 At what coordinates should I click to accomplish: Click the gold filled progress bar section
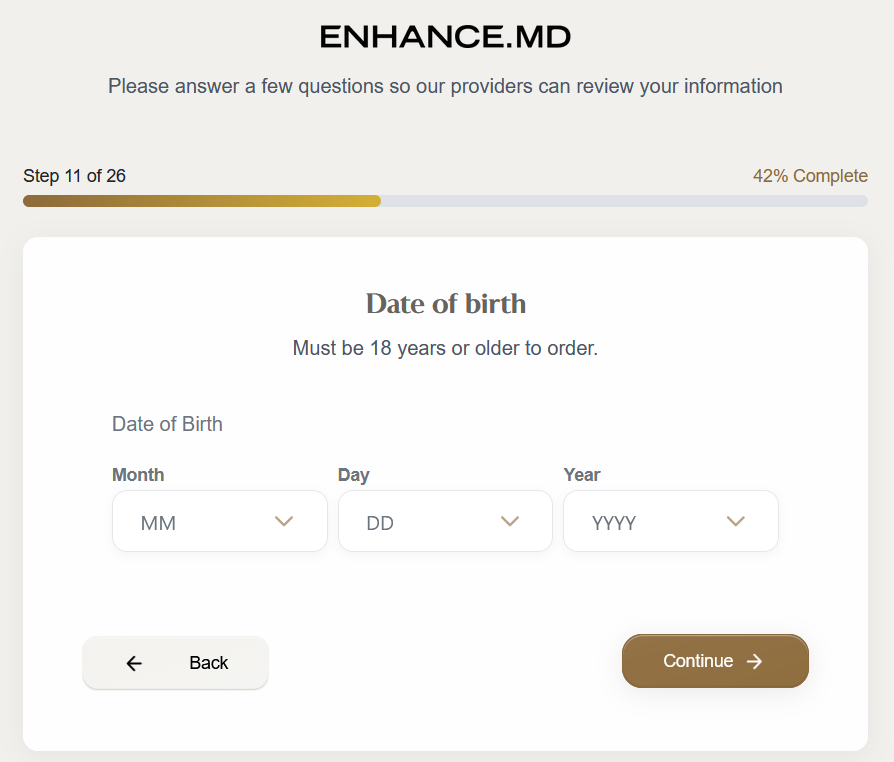(x=201, y=201)
